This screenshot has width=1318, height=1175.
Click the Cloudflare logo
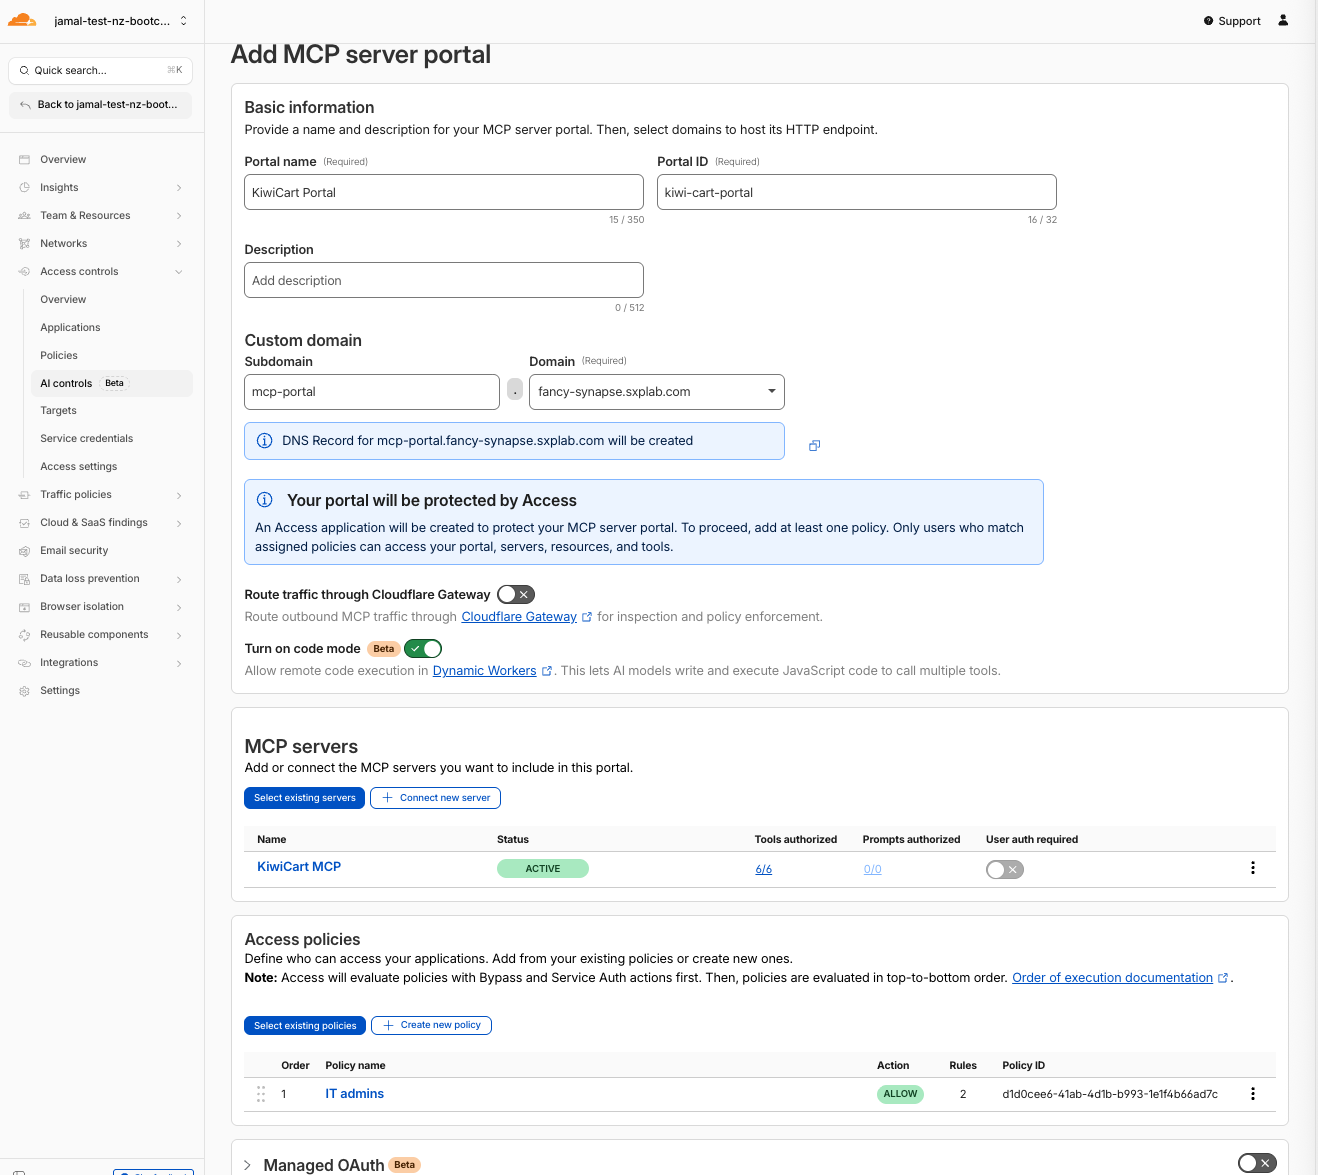pyautogui.click(x=22, y=20)
